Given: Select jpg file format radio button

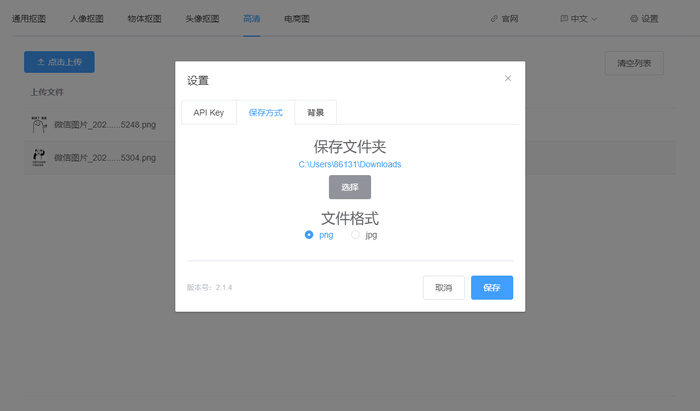Looking at the screenshot, I should tap(355, 235).
